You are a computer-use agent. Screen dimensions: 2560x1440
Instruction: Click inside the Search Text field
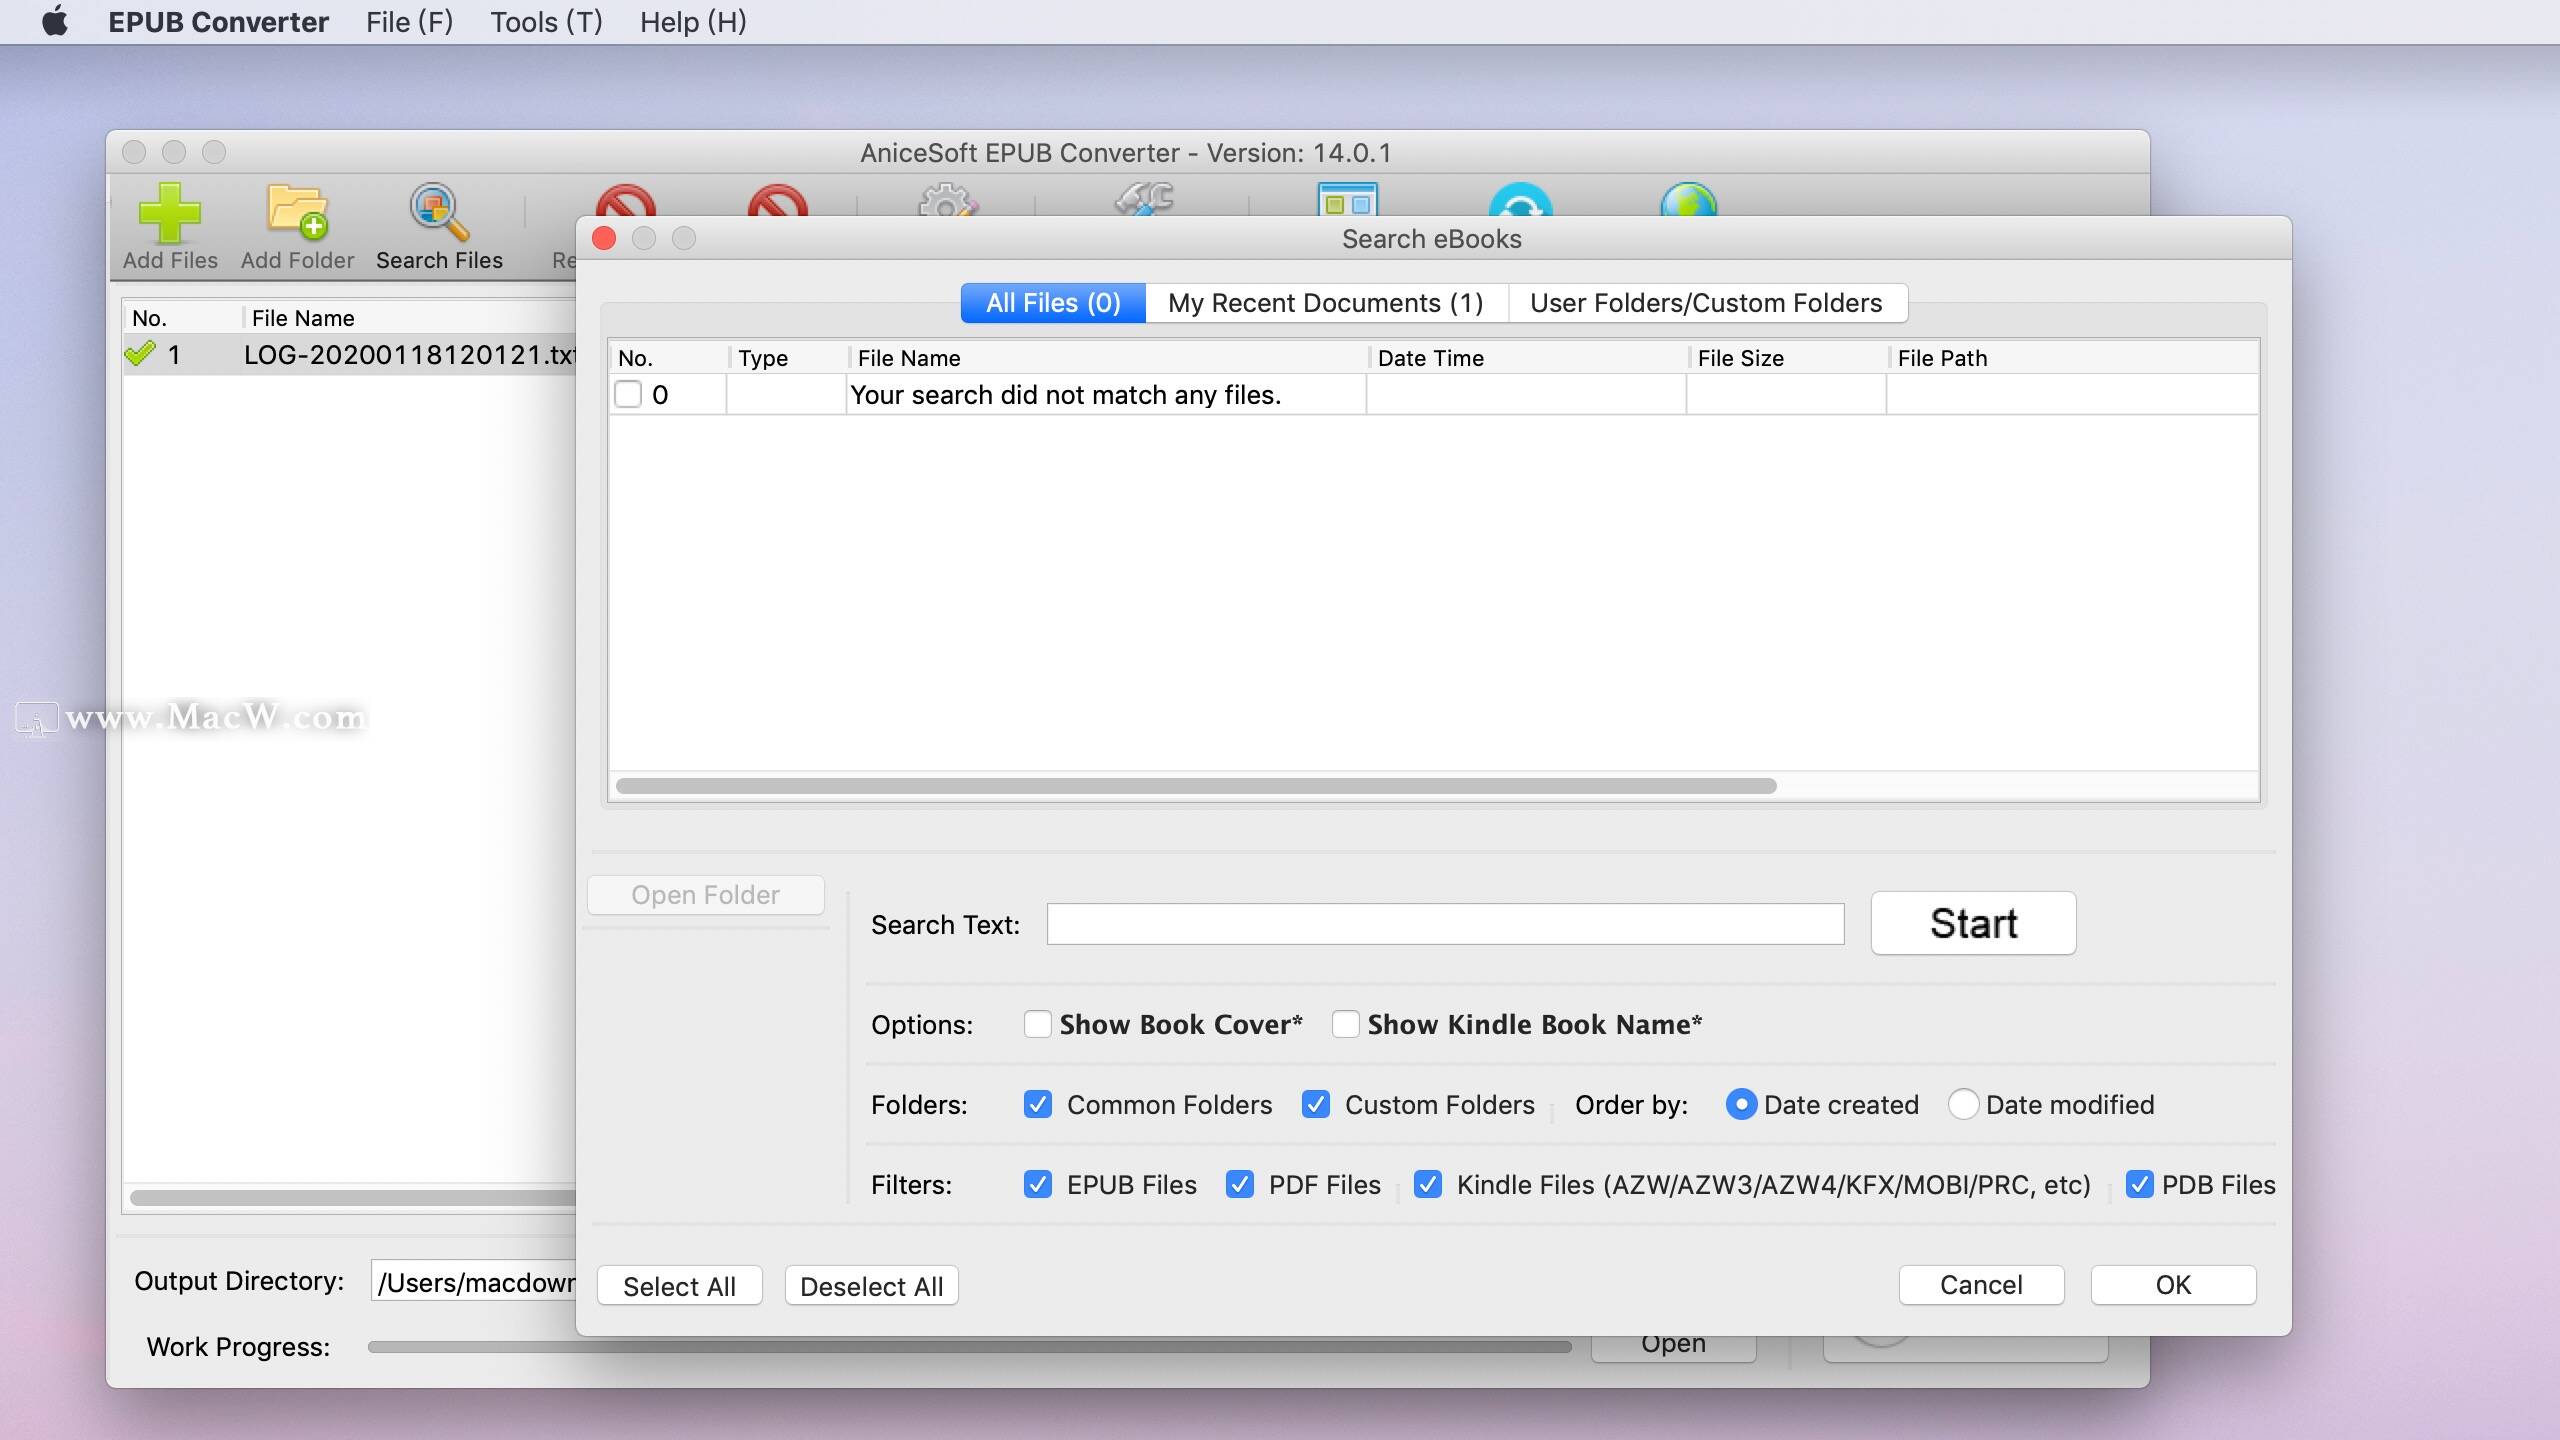pyautogui.click(x=1443, y=924)
